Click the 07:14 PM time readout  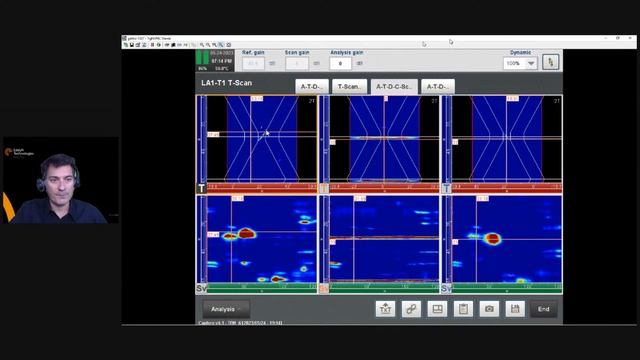click(x=222, y=61)
